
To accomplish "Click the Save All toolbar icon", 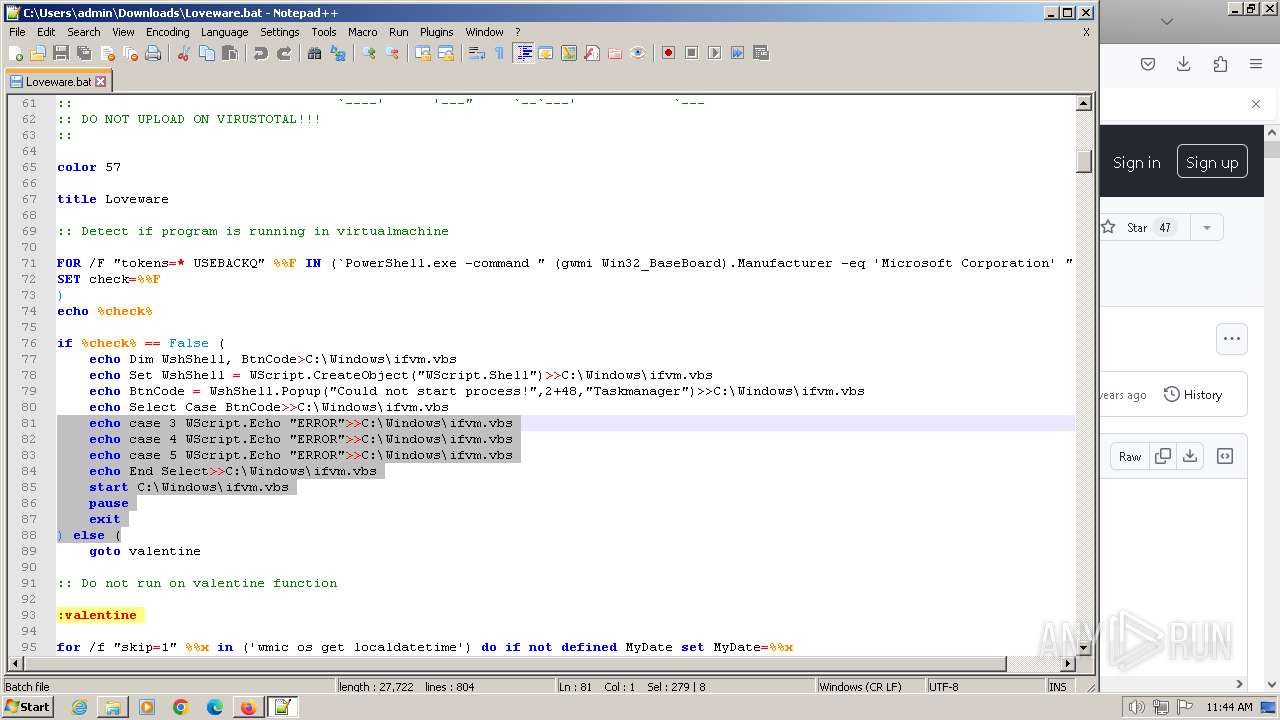I will point(84,53).
